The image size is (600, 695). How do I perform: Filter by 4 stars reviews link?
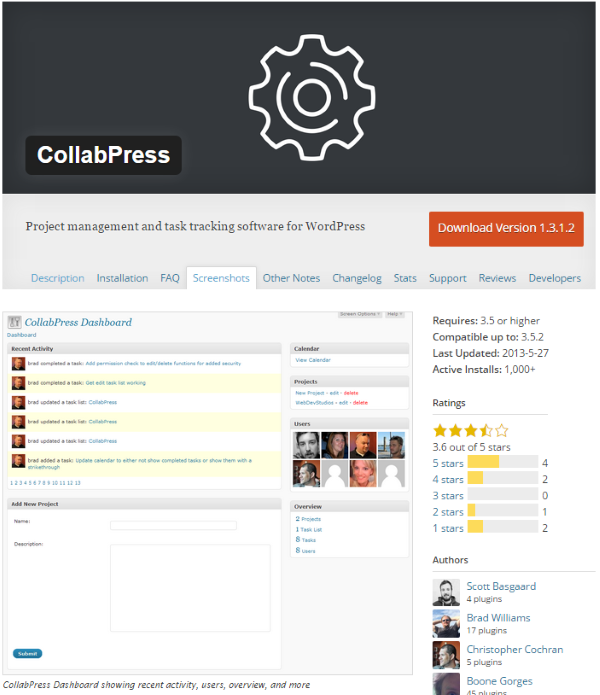tap(448, 480)
